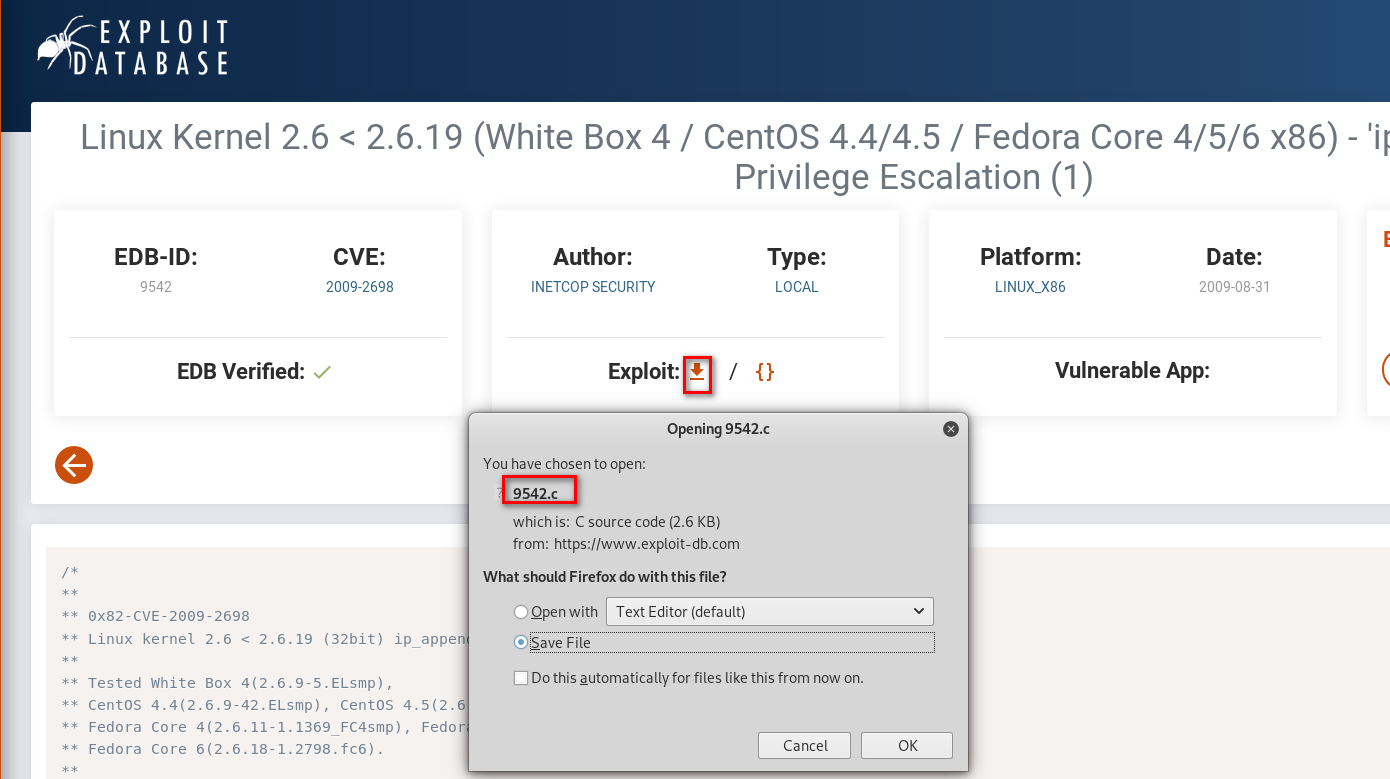Confirm download with OK button
1390x779 pixels.
tap(907, 745)
